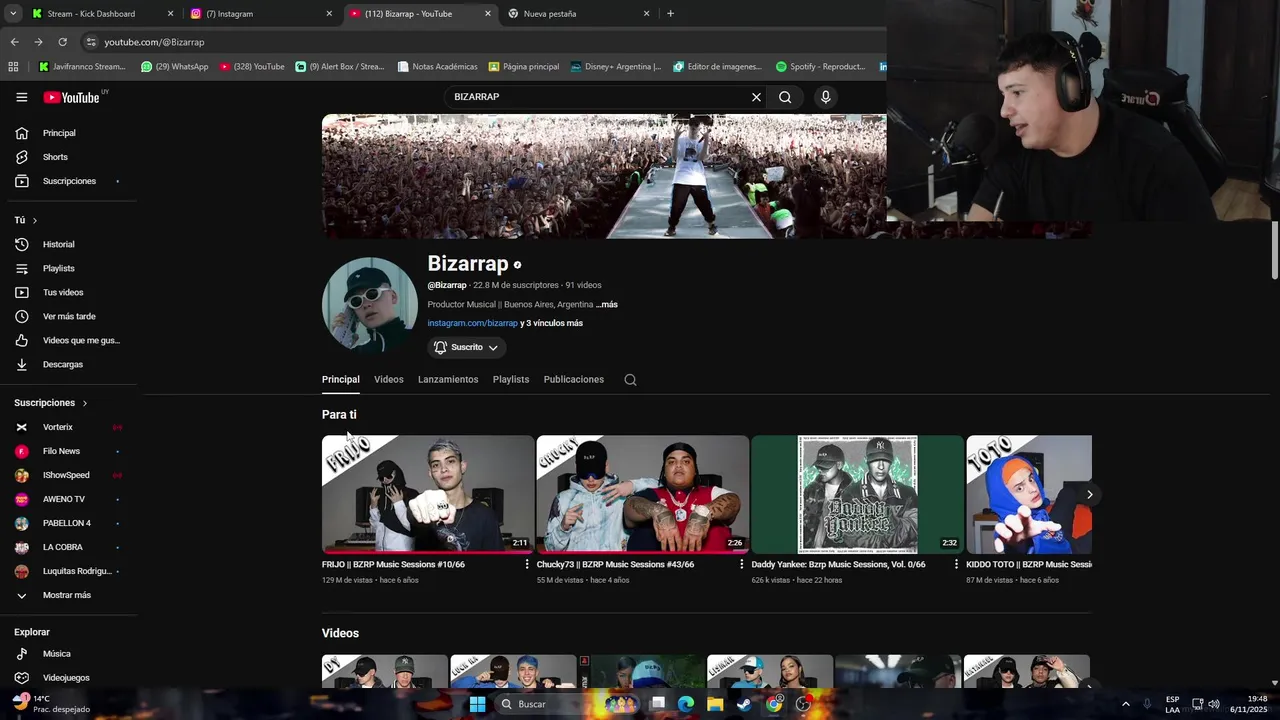Open Windows Start menu

click(477, 704)
